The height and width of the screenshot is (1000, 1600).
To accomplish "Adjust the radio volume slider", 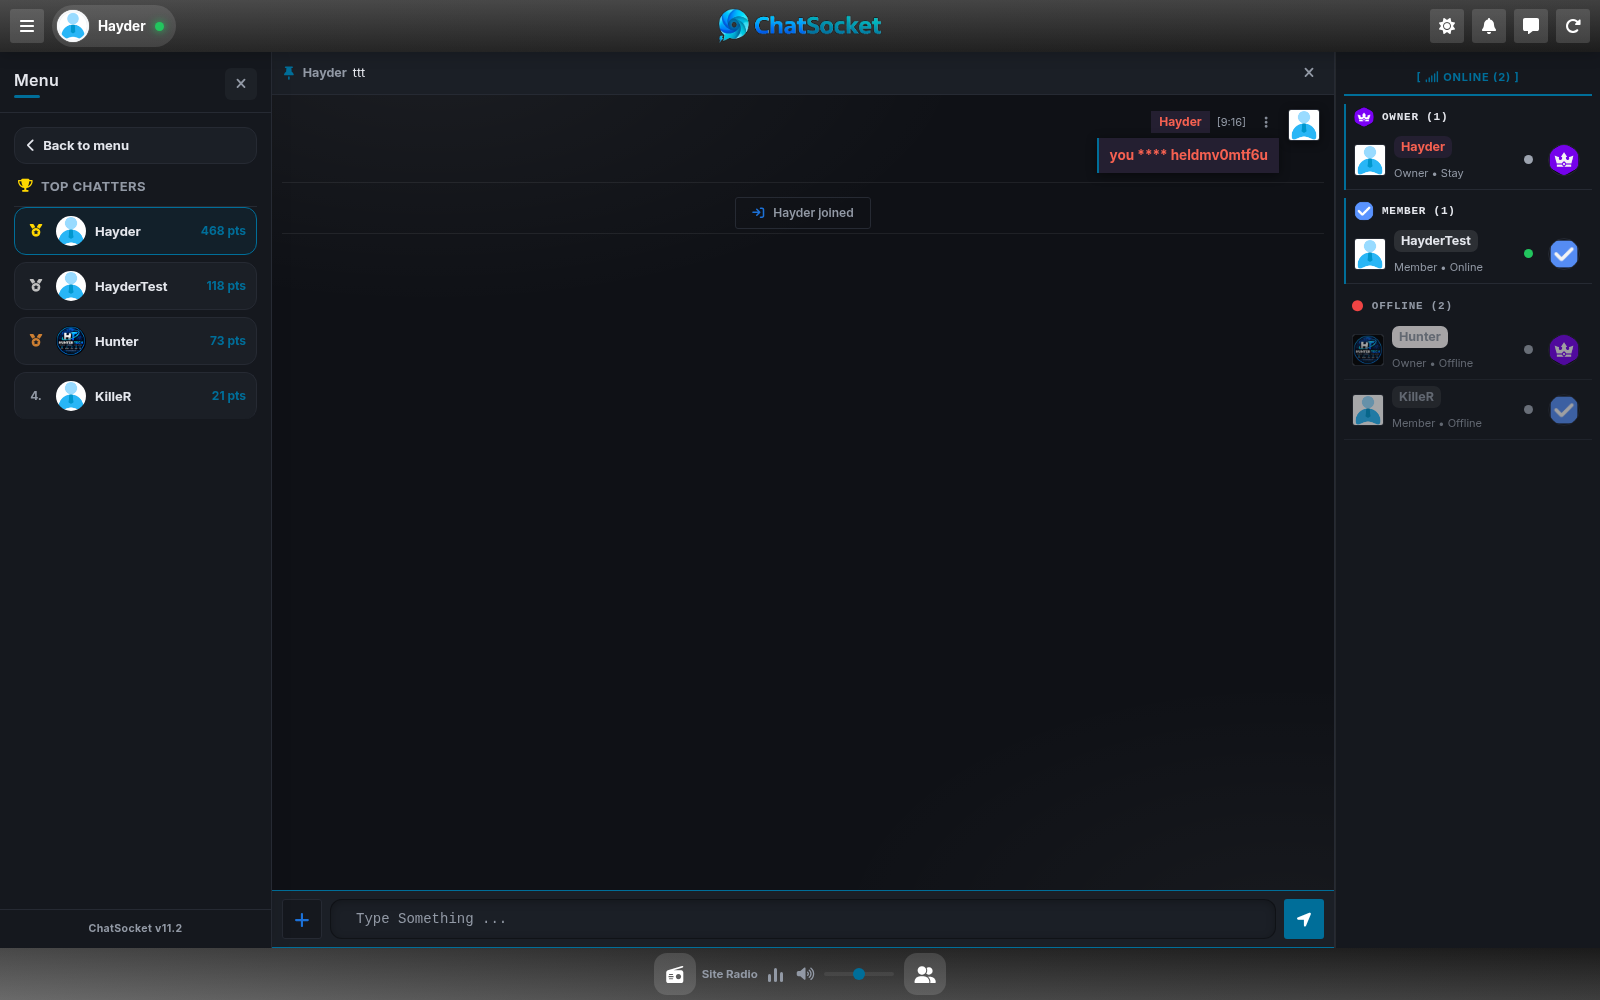I will click(859, 974).
